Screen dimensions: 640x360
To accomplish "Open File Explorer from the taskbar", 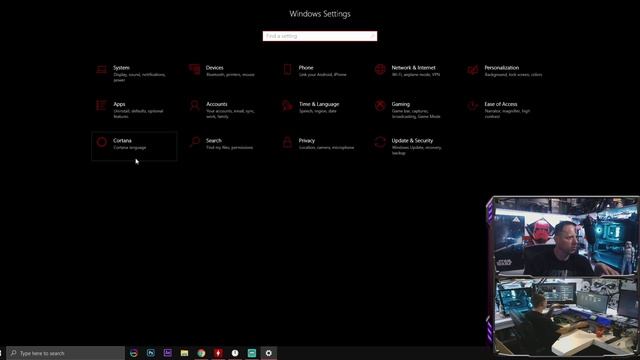I will [x=184, y=353].
